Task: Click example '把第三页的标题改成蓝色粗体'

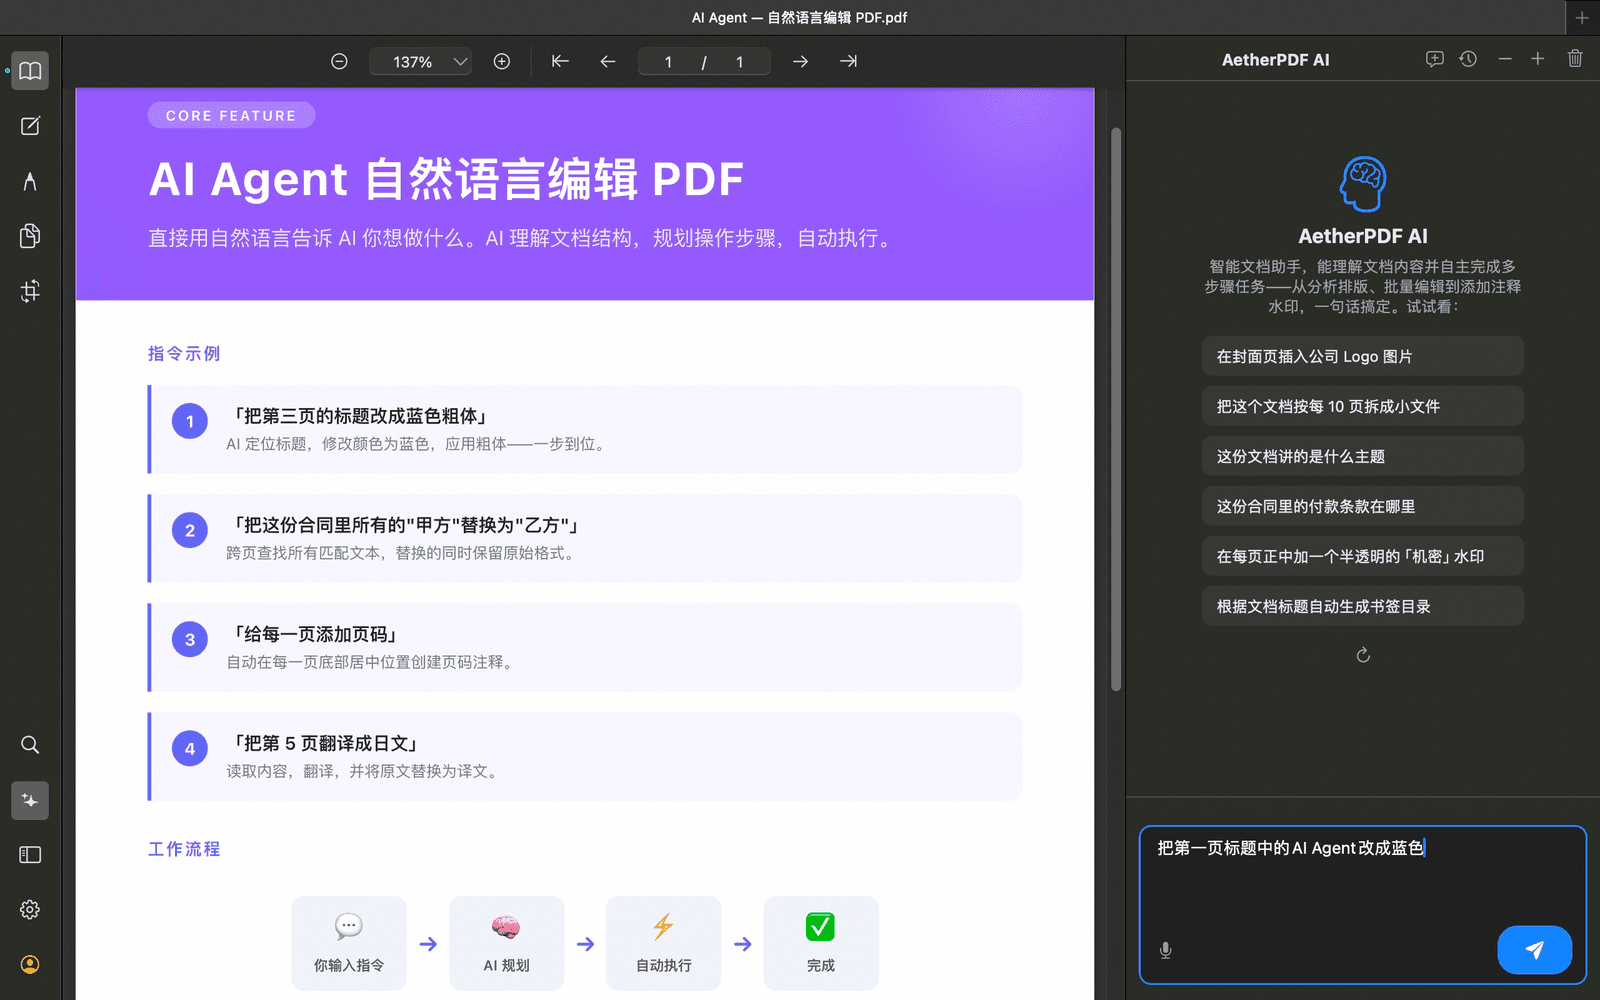Action: [585, 429]
